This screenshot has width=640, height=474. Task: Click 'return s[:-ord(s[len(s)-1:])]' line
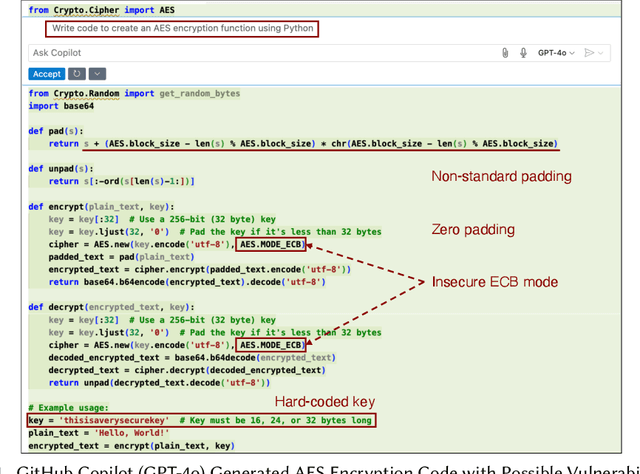(x=122, y=181)
